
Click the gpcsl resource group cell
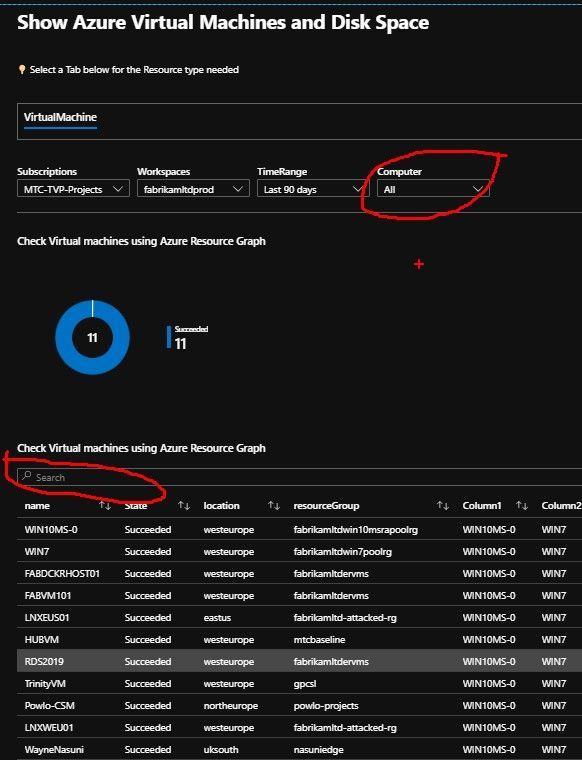coord(305,684)
